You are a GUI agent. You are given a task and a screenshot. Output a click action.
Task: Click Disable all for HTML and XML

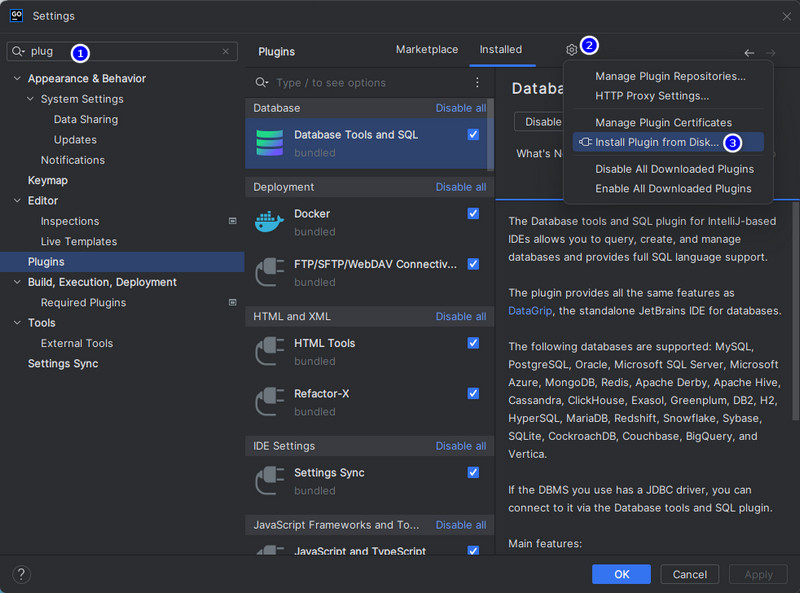click(461, 316)
